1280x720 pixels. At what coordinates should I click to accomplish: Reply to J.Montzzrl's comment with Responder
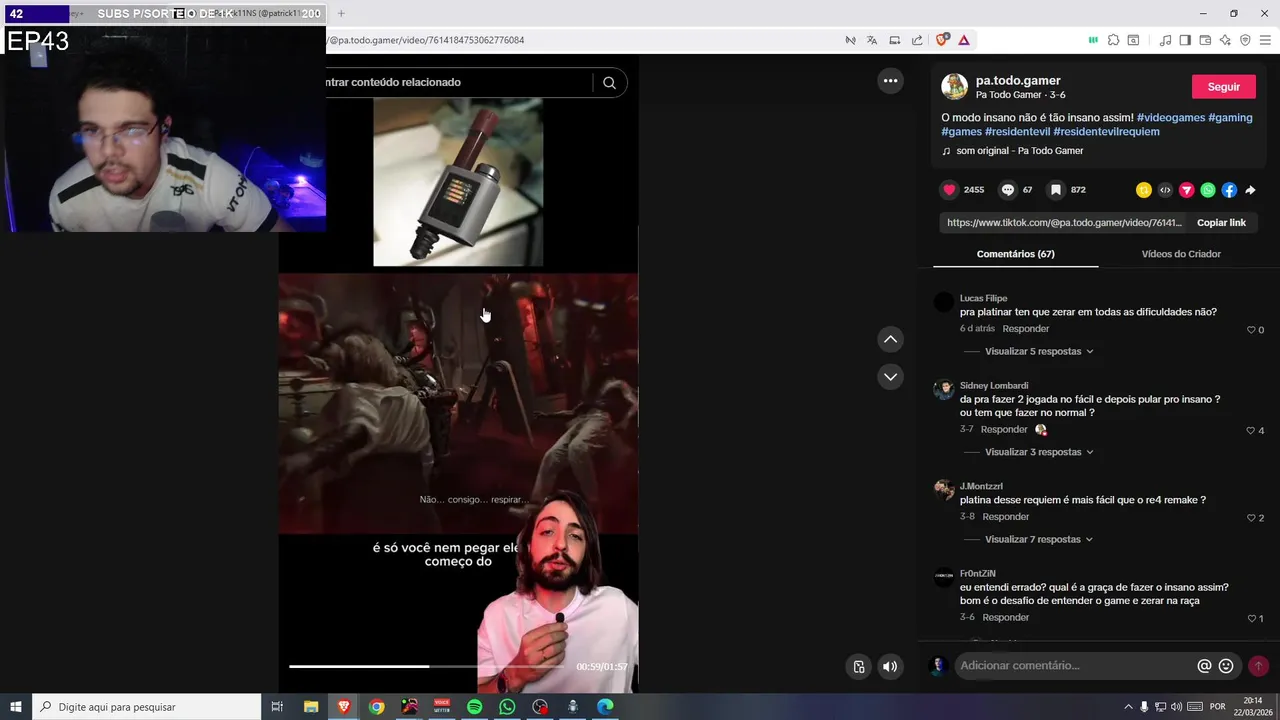1006,517
